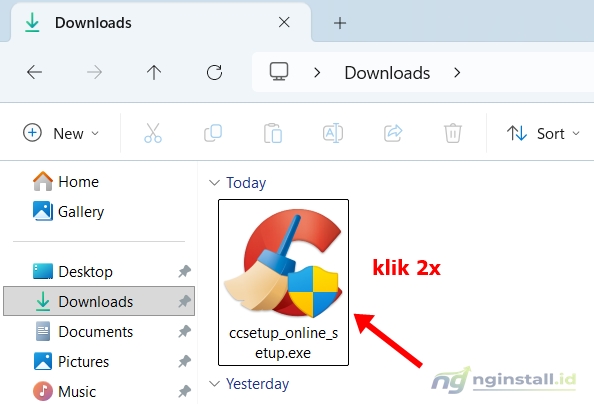Navigate up one folder level

tap(154, 72)
